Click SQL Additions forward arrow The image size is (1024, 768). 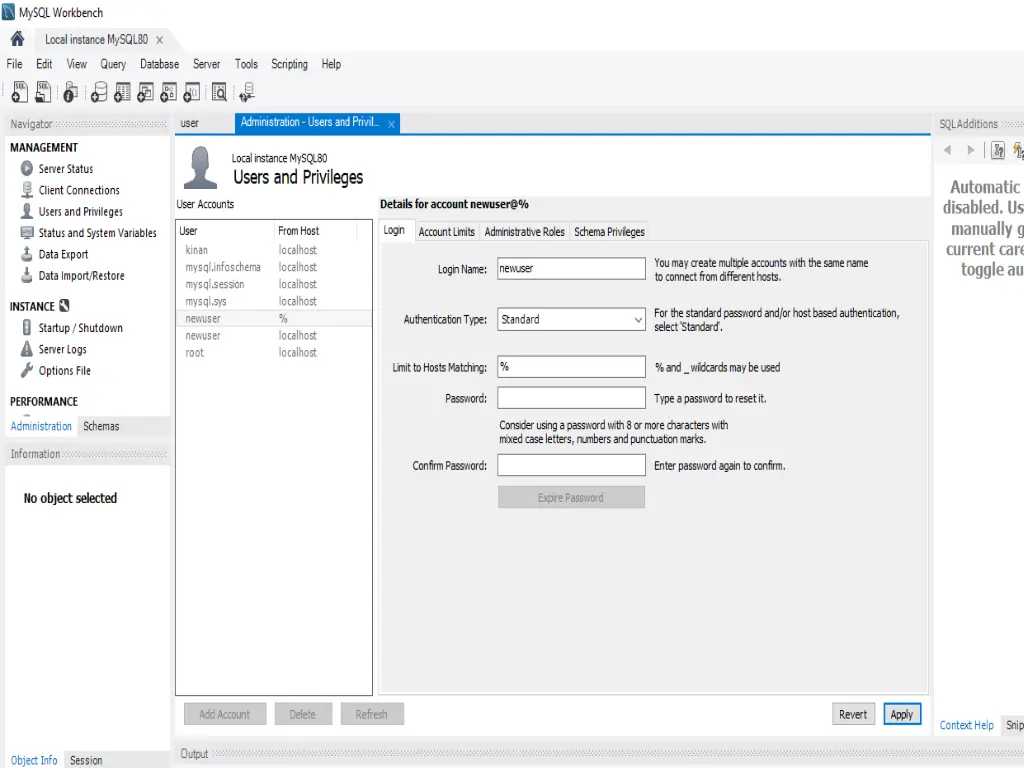(970, 150)
